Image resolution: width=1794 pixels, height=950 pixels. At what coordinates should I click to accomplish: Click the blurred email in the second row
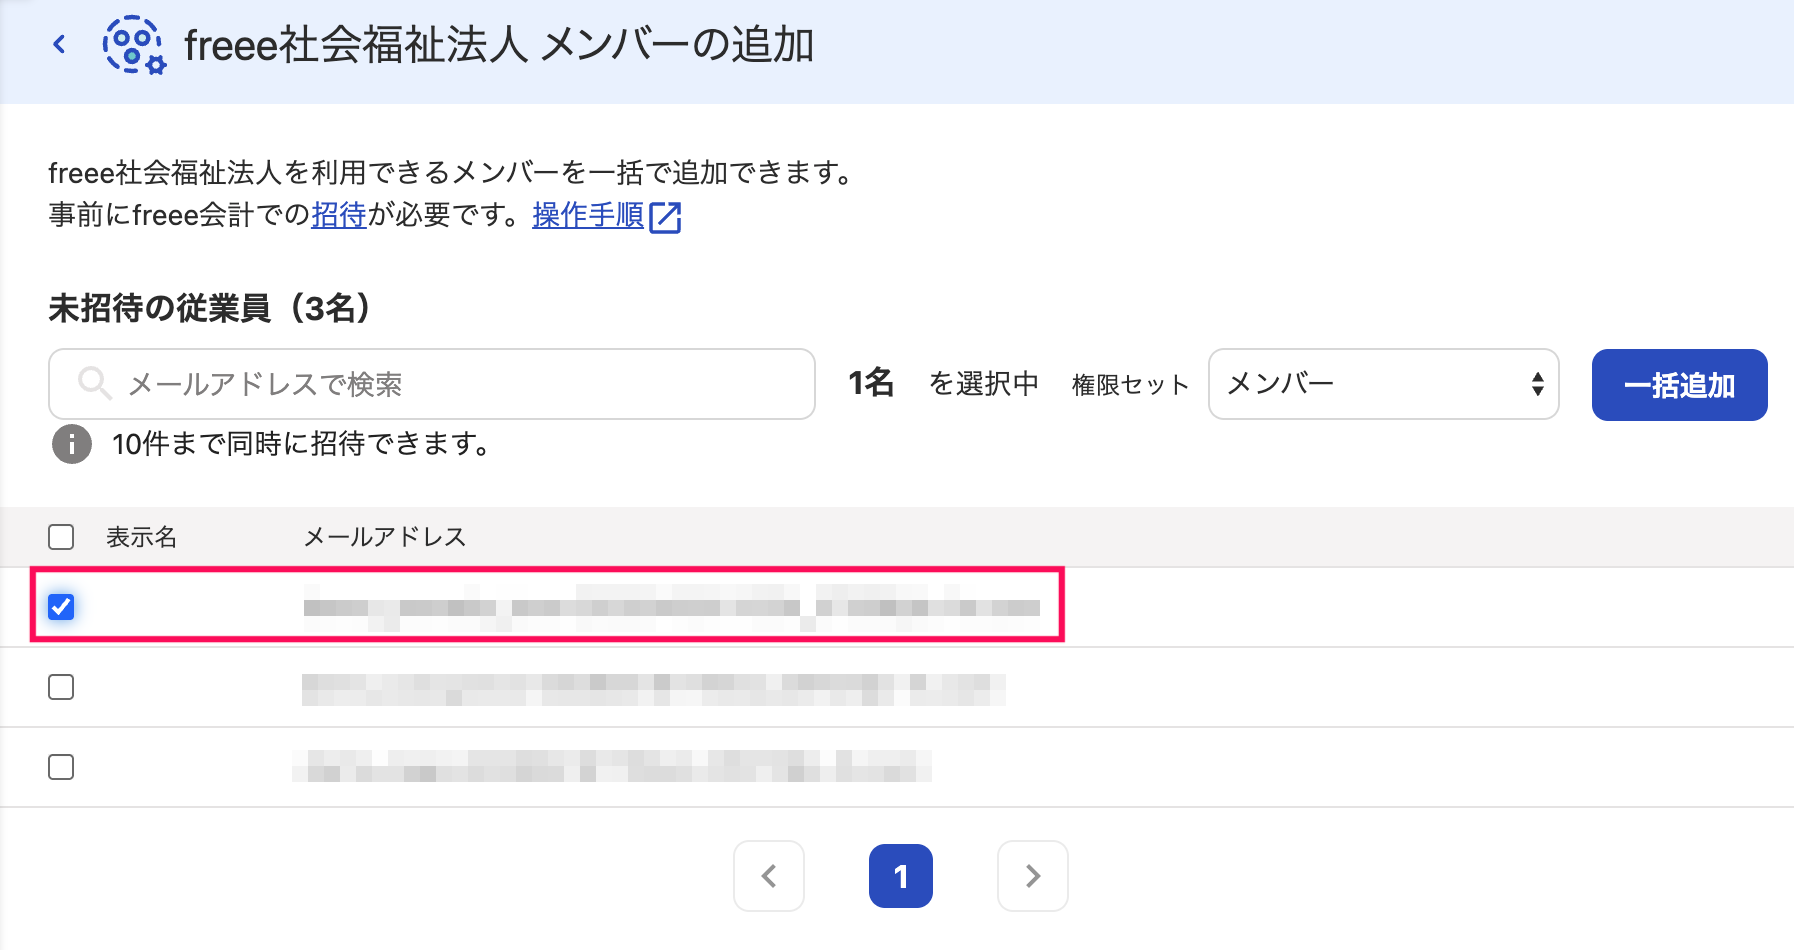point(654,689)
